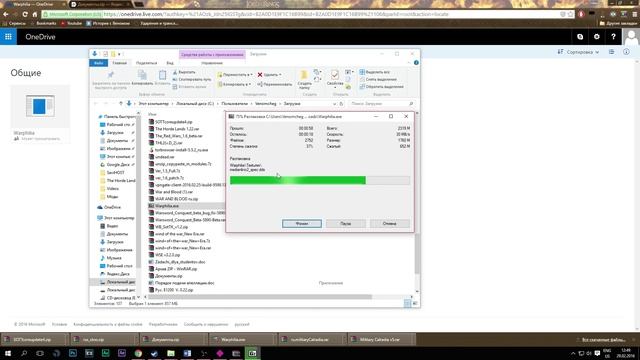
Task: Click the pin to Quick Access ribbon icon
Action: (111, 79)
